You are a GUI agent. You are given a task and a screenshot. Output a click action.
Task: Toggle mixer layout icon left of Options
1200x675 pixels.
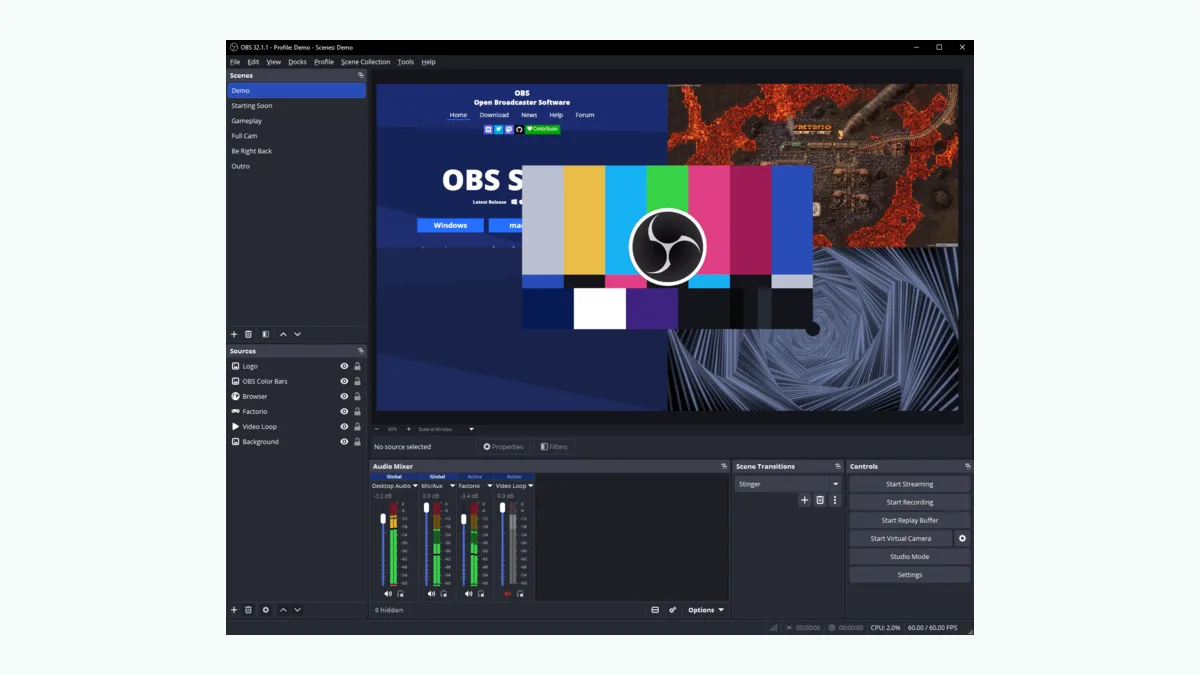tap(655, 610)
